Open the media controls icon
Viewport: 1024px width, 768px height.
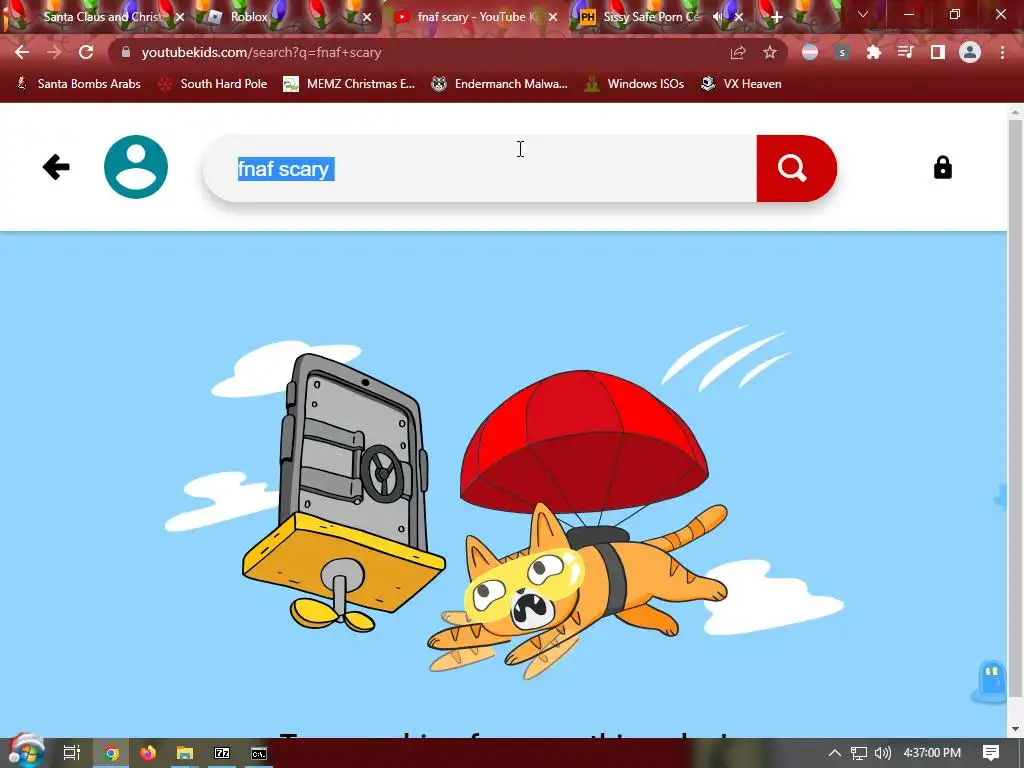906,53
